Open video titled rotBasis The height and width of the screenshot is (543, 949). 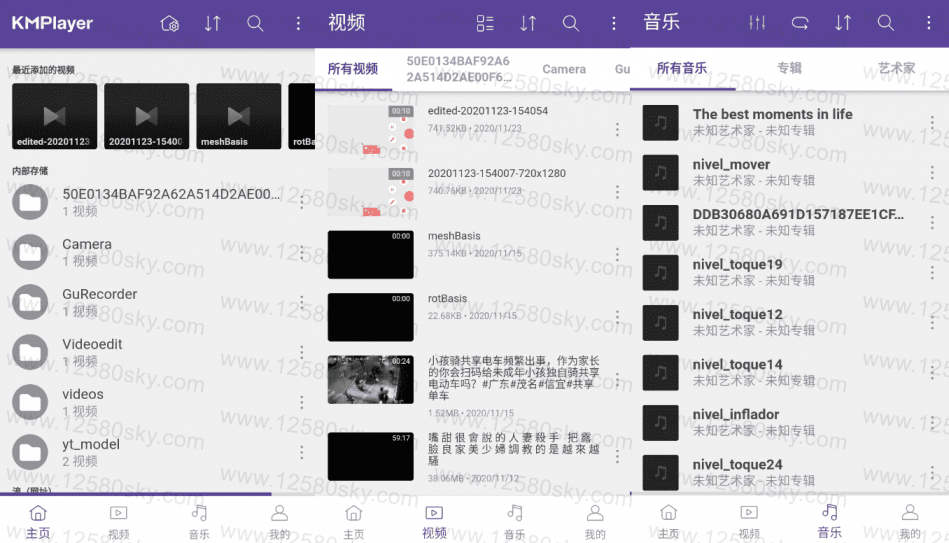click(447, 298)
